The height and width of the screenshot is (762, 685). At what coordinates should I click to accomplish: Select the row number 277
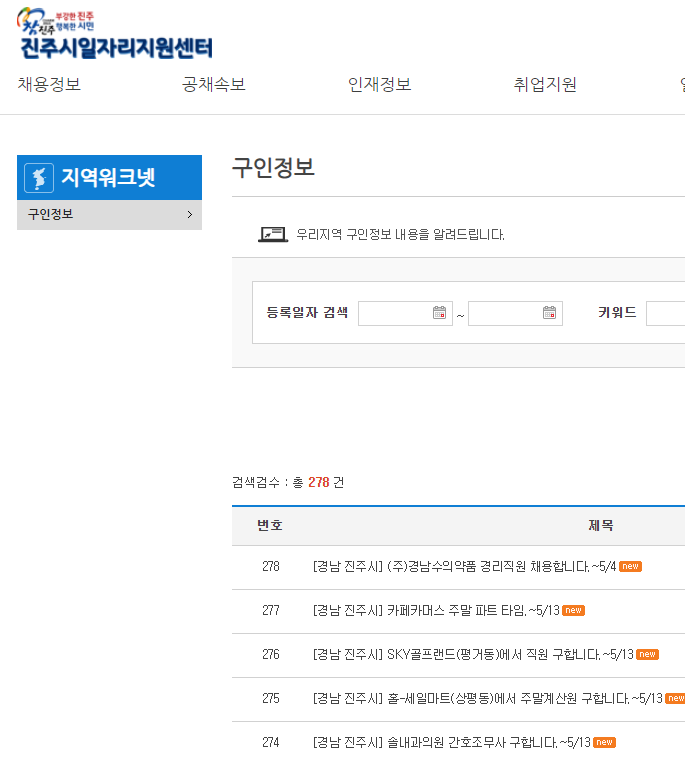tap(271, 610)
